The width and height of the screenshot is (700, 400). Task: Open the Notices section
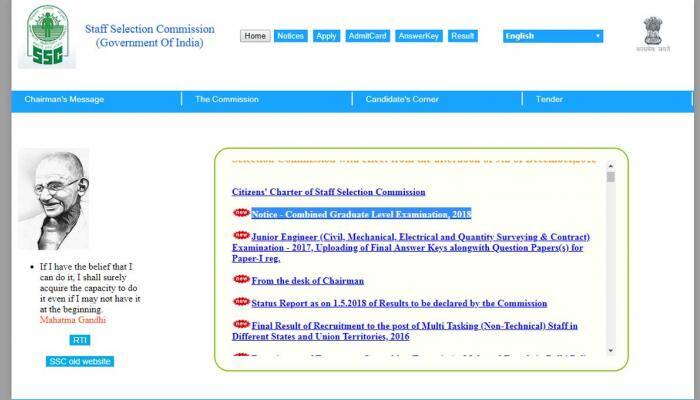(x=291, y=36)
